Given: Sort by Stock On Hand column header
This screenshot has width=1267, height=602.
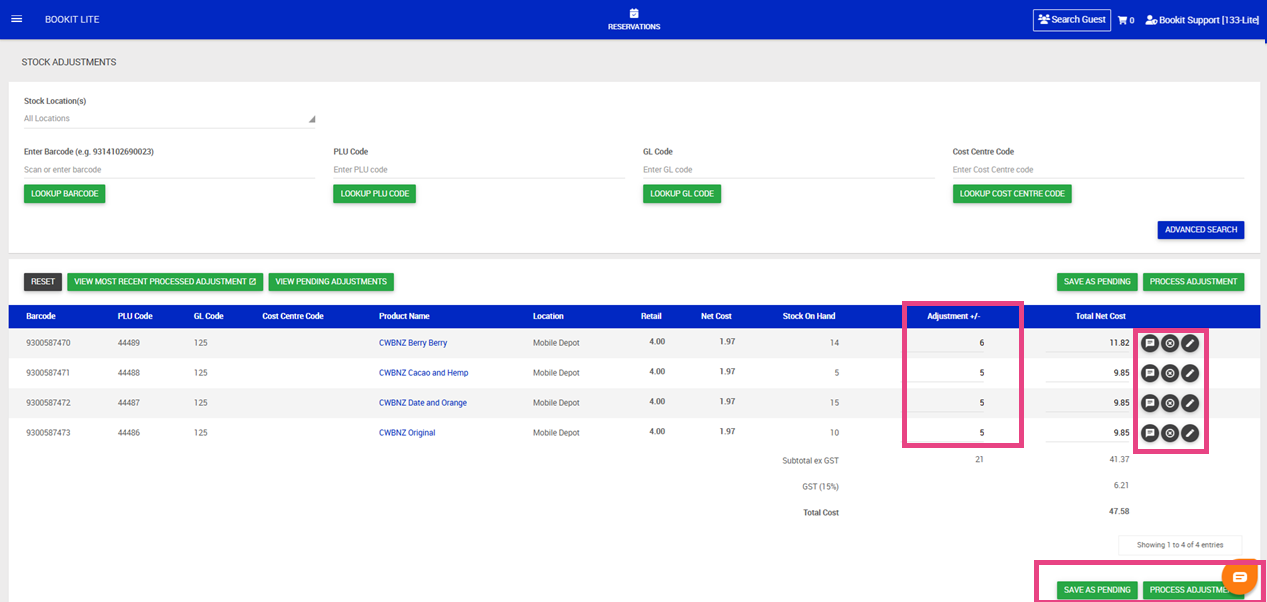Looking at the screenshot, I should 809,316.
